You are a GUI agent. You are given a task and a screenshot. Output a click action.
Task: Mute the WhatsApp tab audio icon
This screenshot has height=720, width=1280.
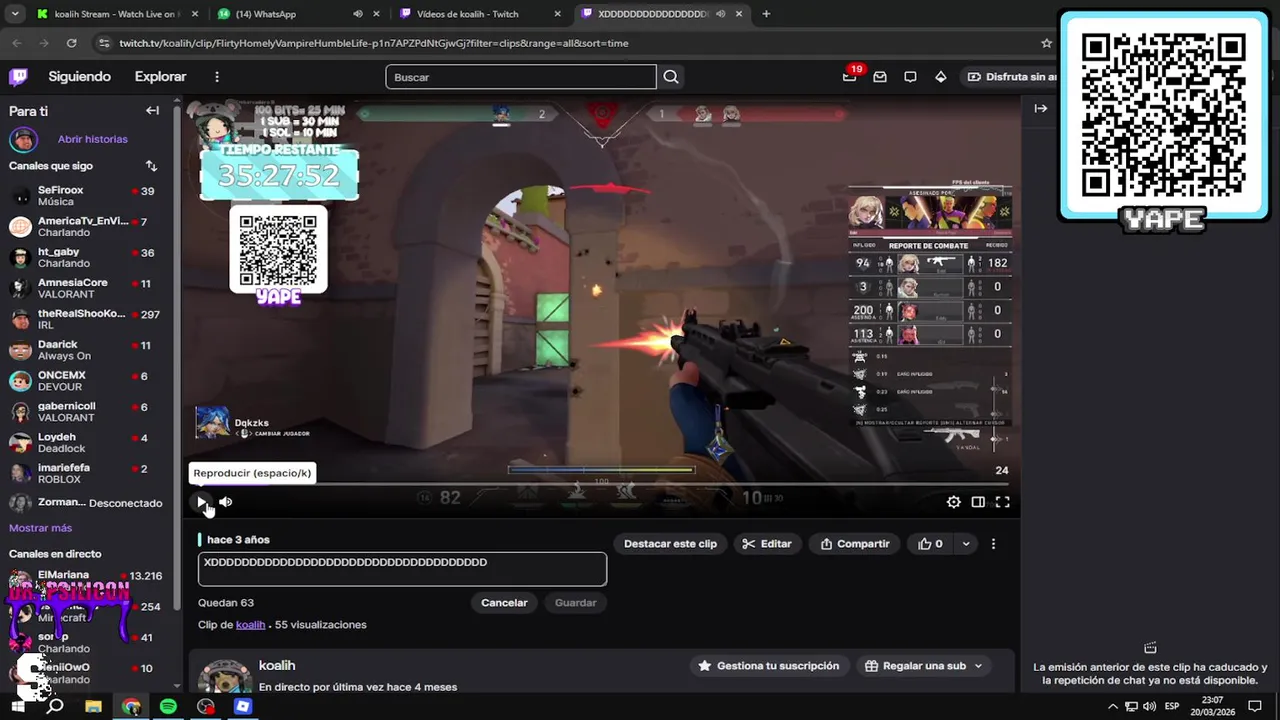358,14
